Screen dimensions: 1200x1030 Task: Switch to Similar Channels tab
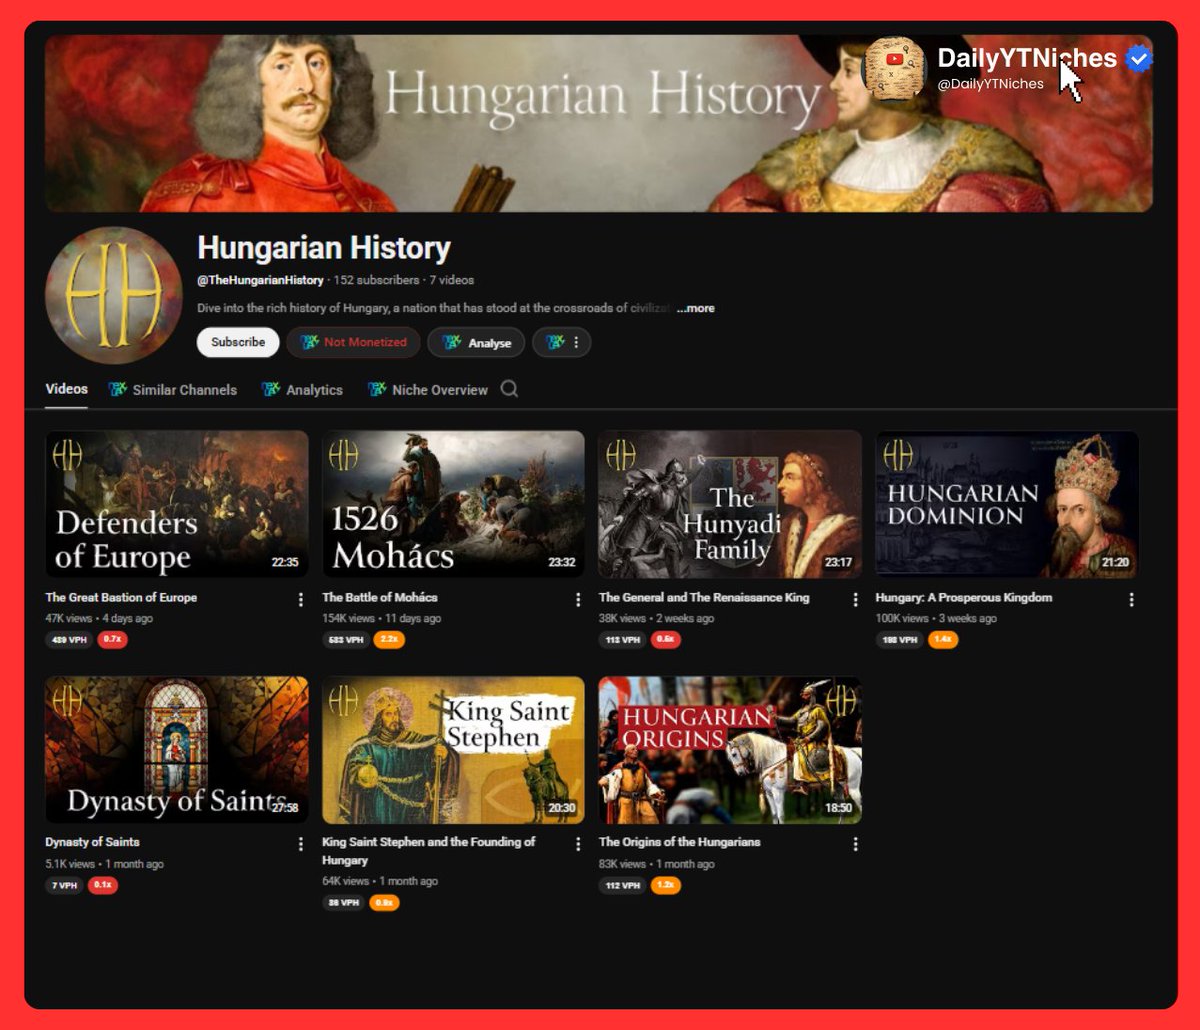pyautogui.click(x=173, y=390)
